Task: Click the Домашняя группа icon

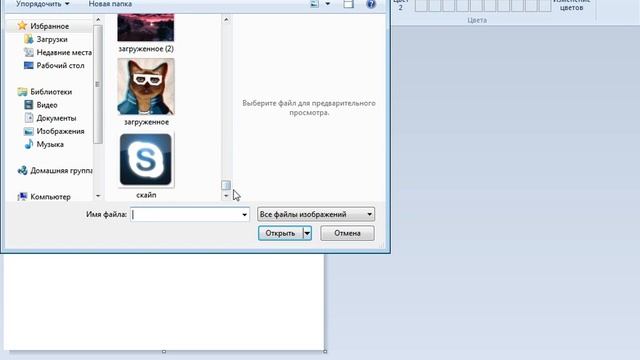Action: click(22, 171)
